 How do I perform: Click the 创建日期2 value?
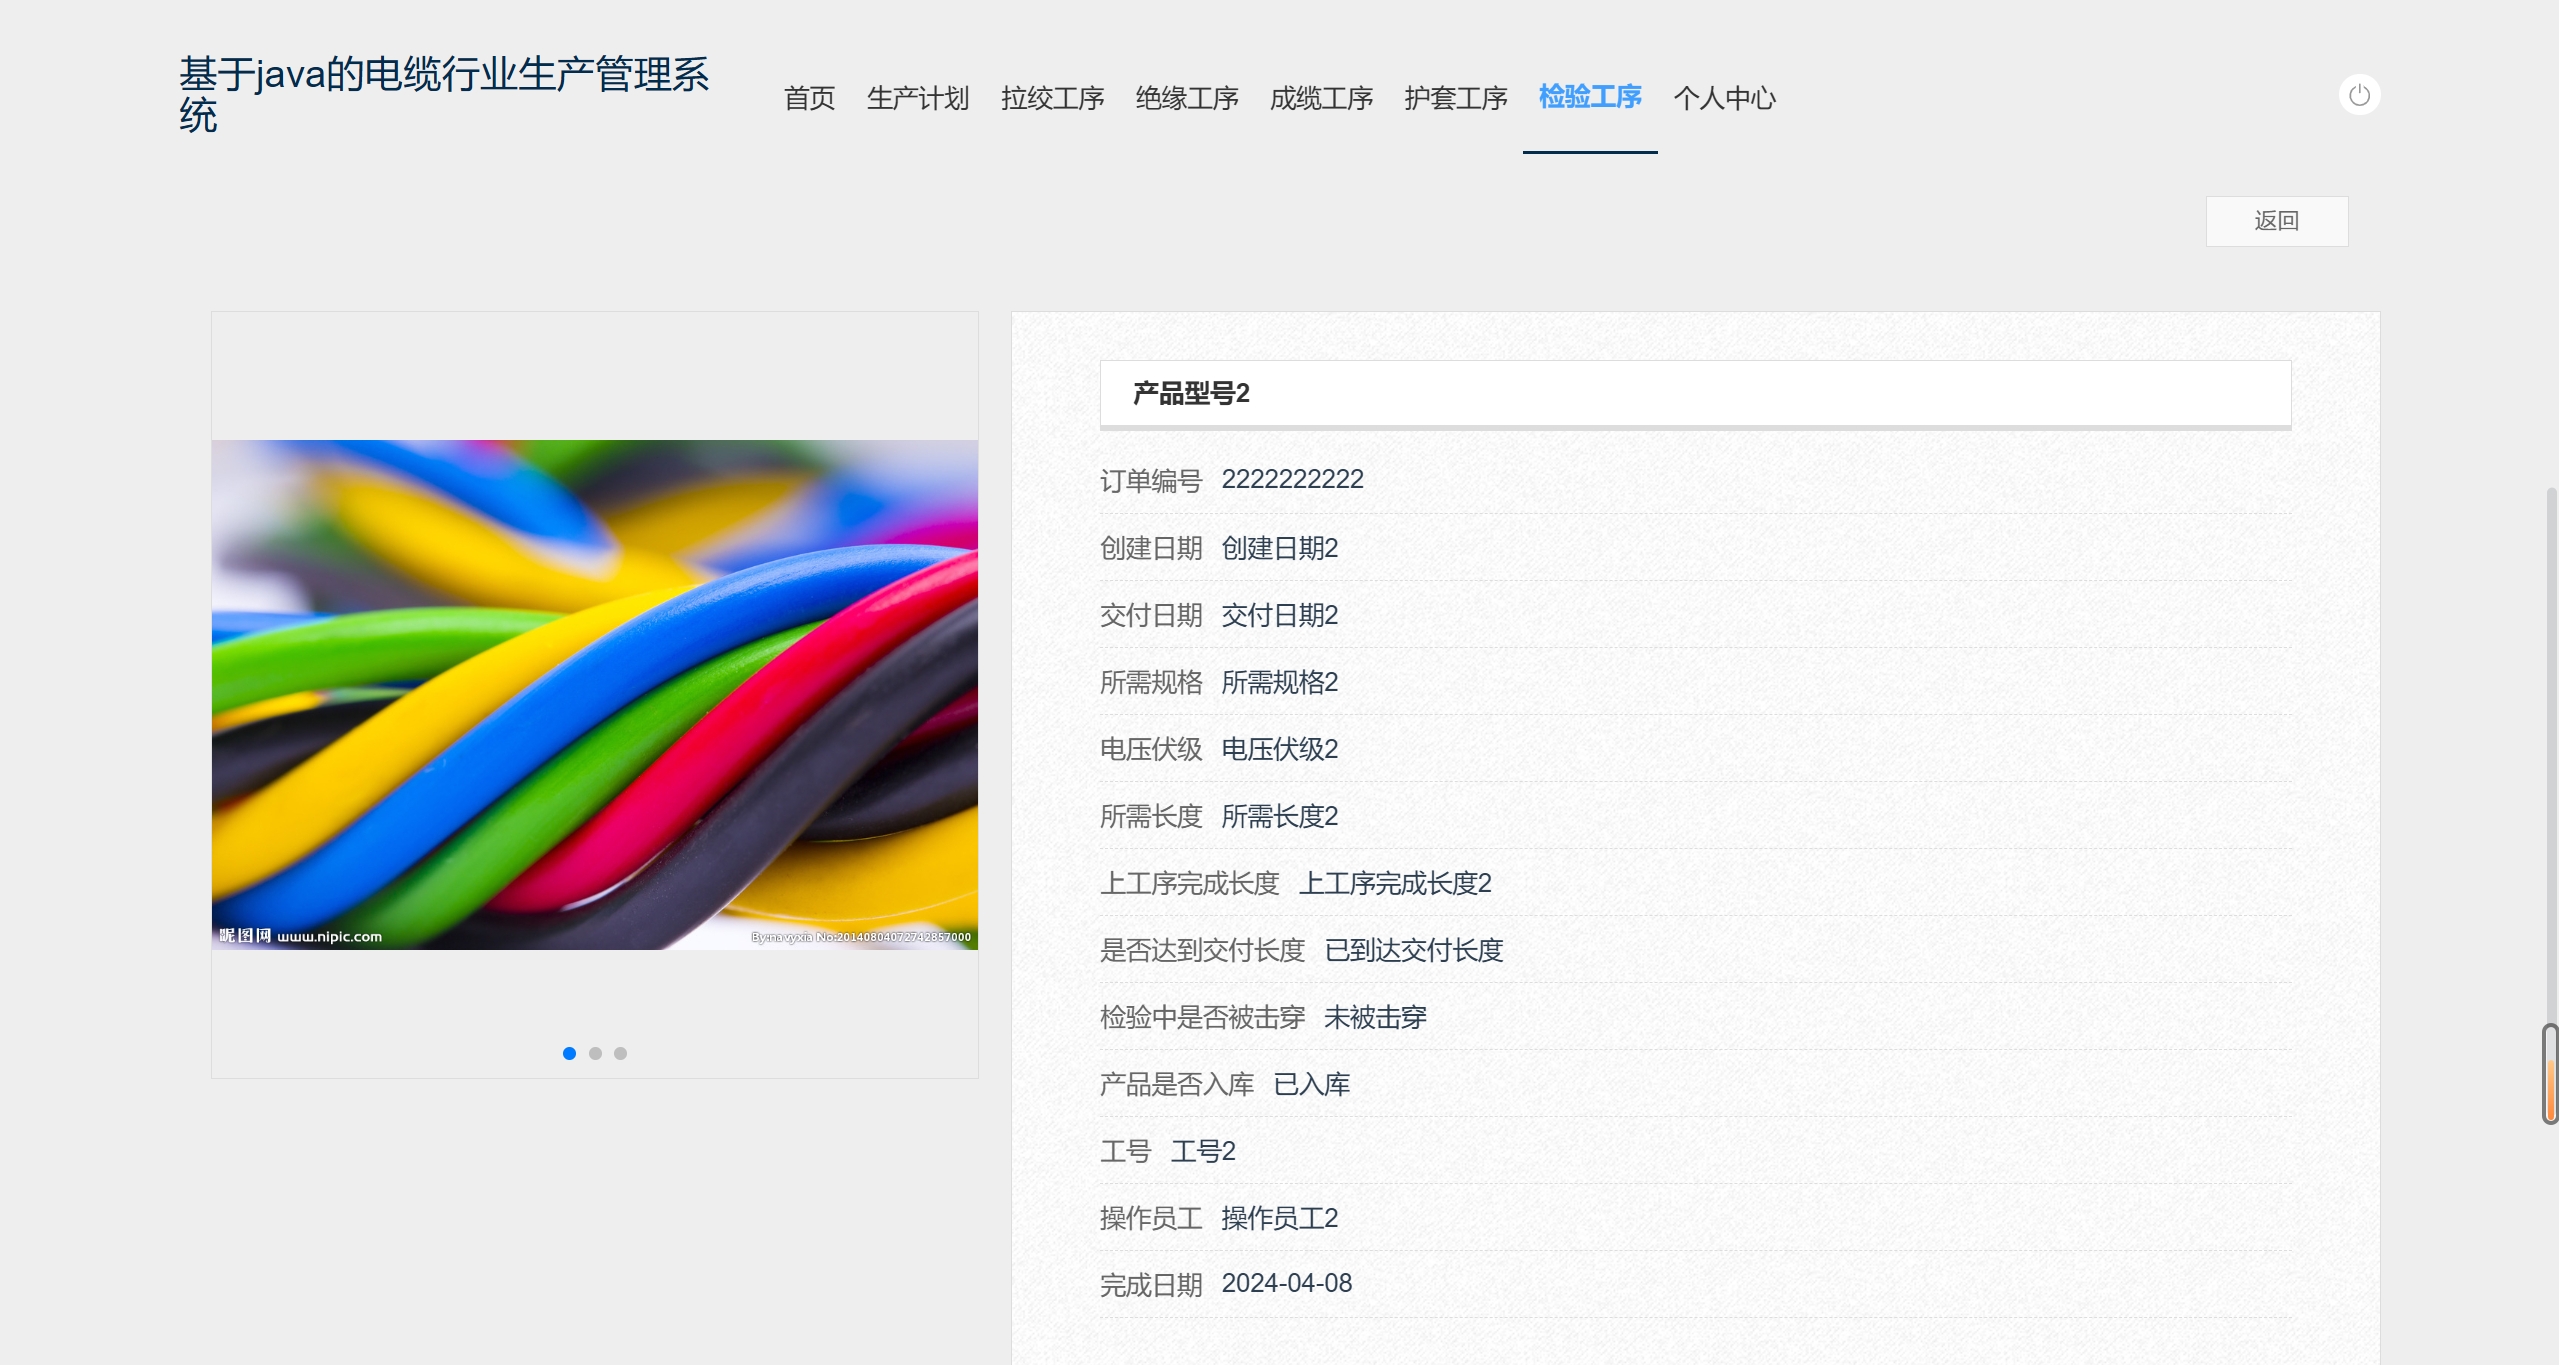(x=1279, y=548)
